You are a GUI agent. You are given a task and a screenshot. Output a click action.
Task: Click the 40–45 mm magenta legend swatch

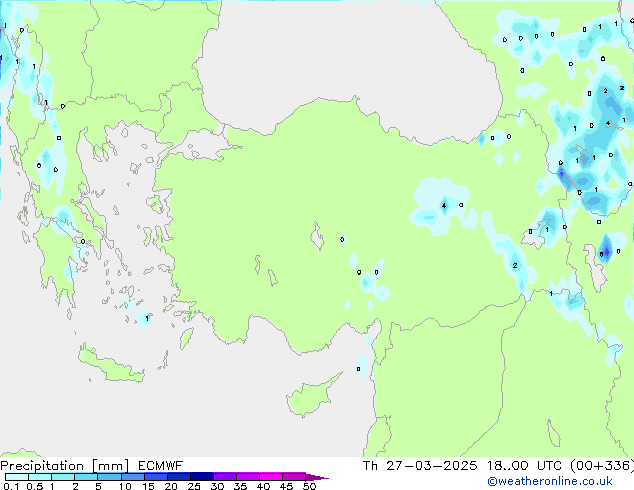coord(271,477)
